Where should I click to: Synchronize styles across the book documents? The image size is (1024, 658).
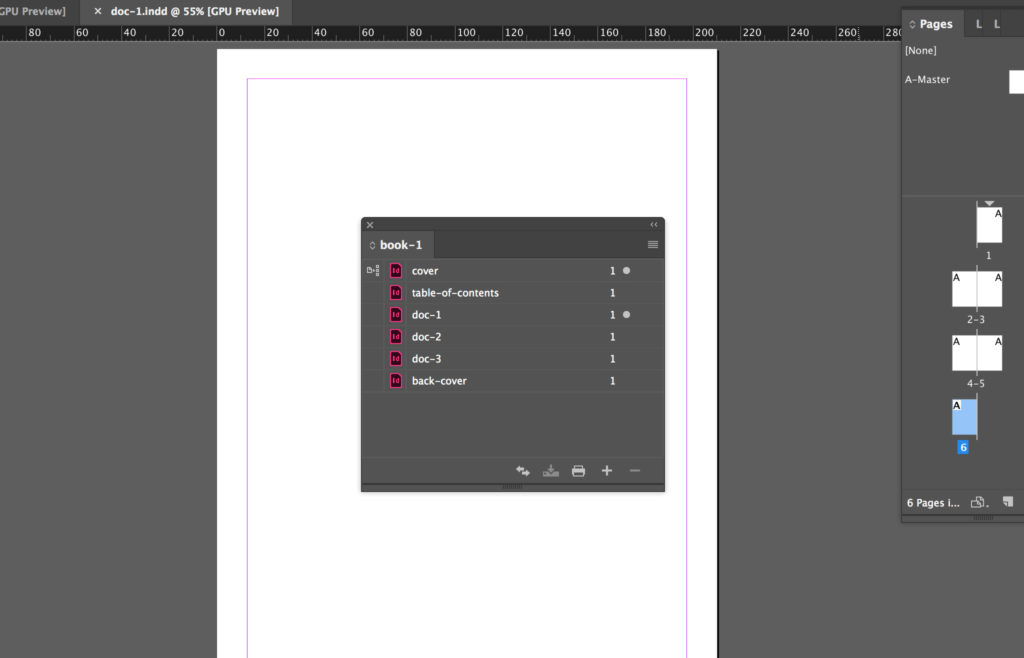click(522, 470)
